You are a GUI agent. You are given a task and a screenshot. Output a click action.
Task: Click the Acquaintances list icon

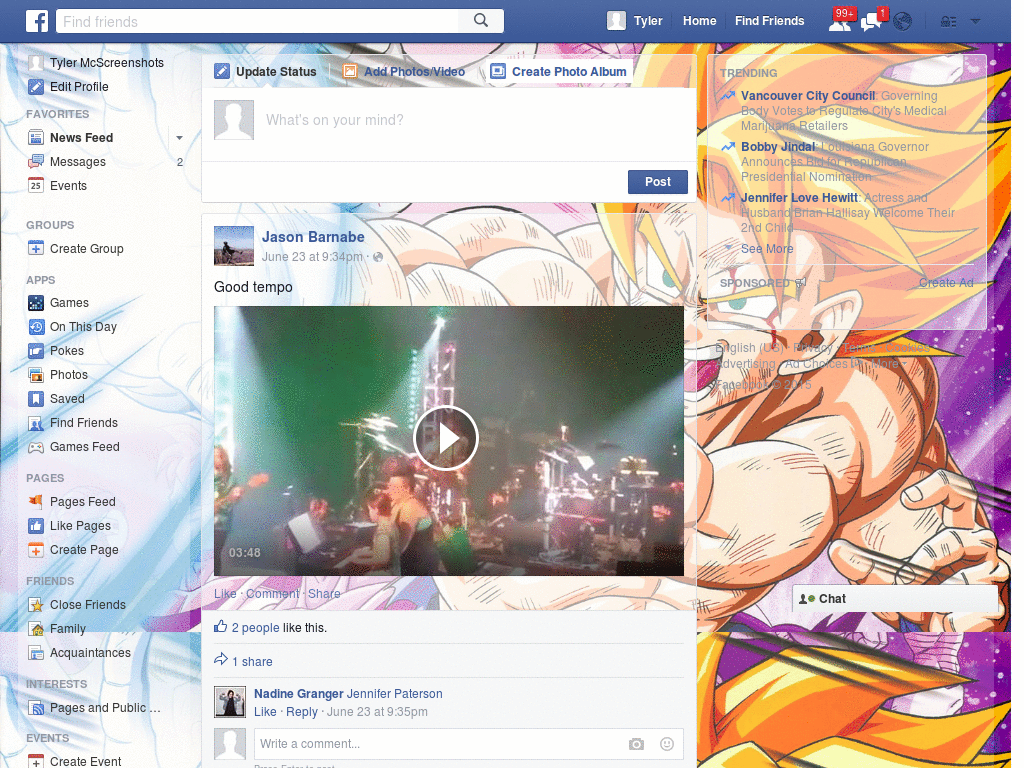36,653
